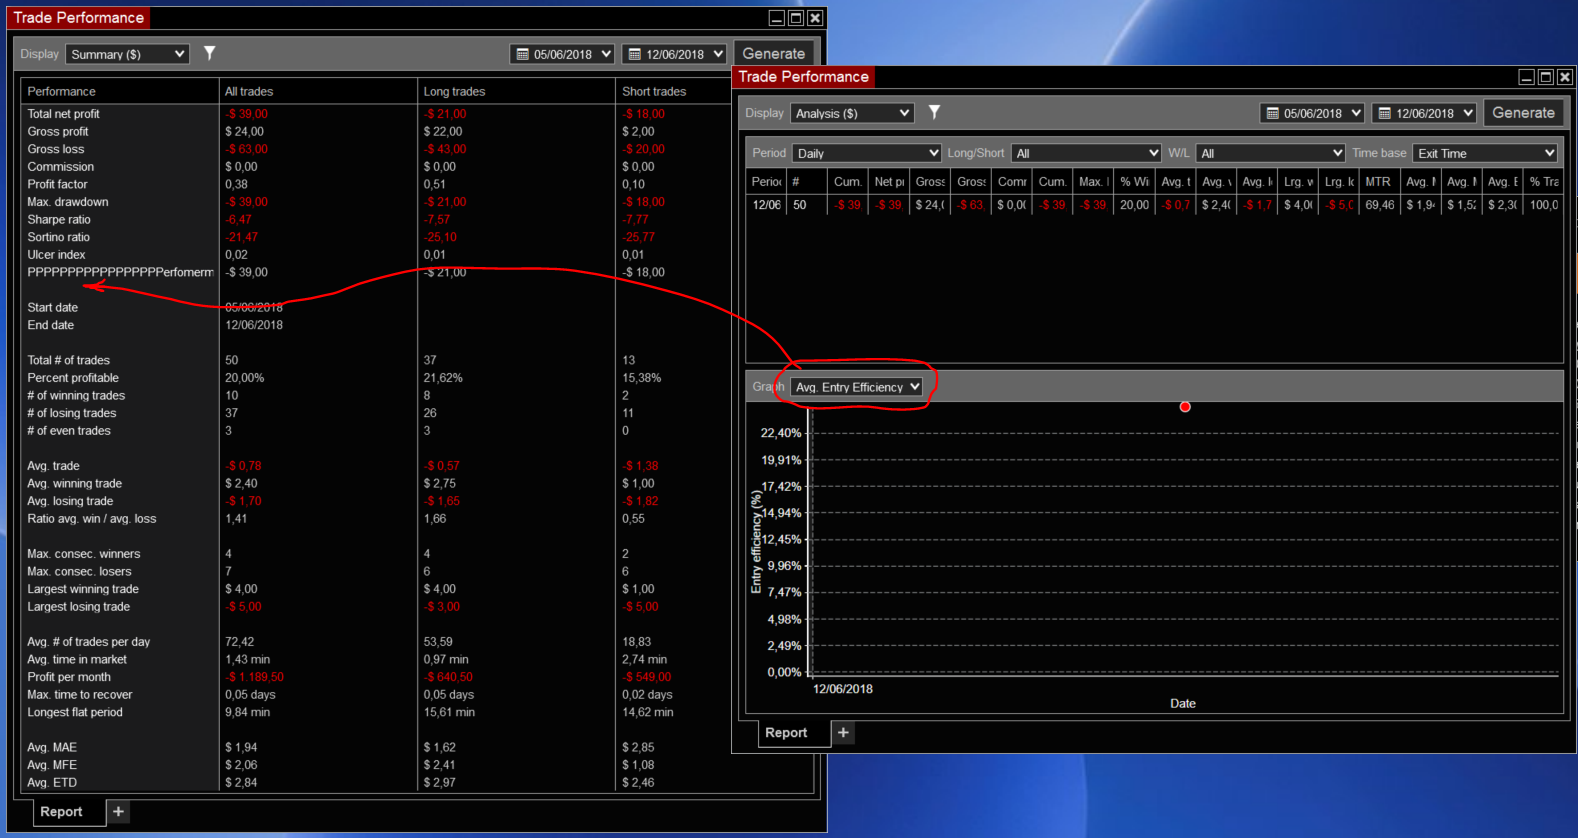Open end date 12/06/2018 picker in Analysis window
1578x838 pixels.
(x=1424, y=113)
